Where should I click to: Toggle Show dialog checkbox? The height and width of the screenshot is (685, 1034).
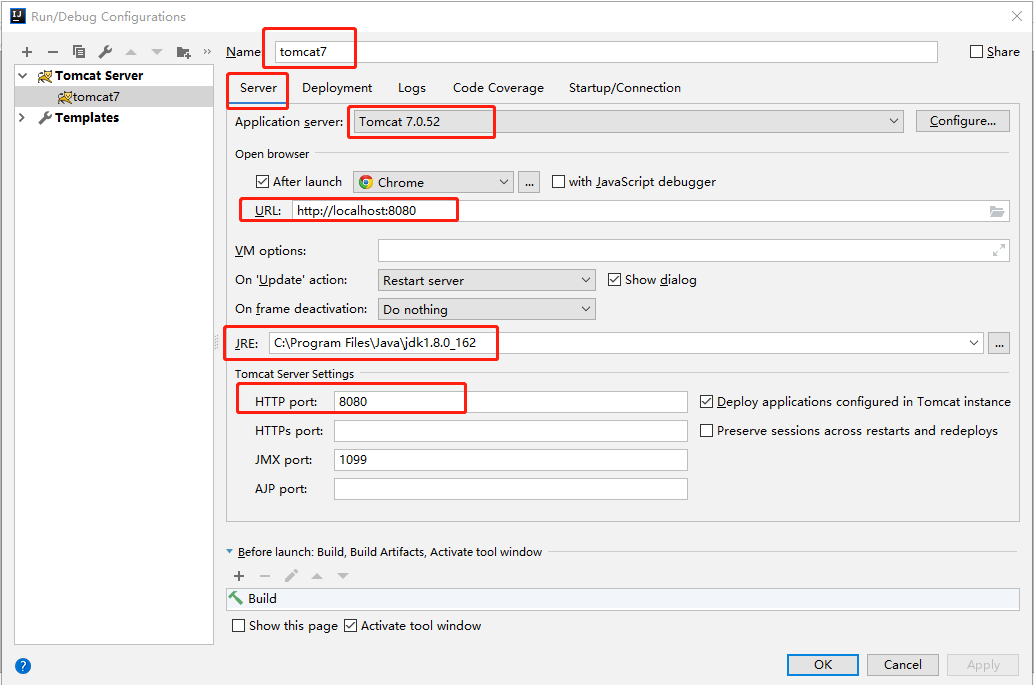tap(615, 280)
